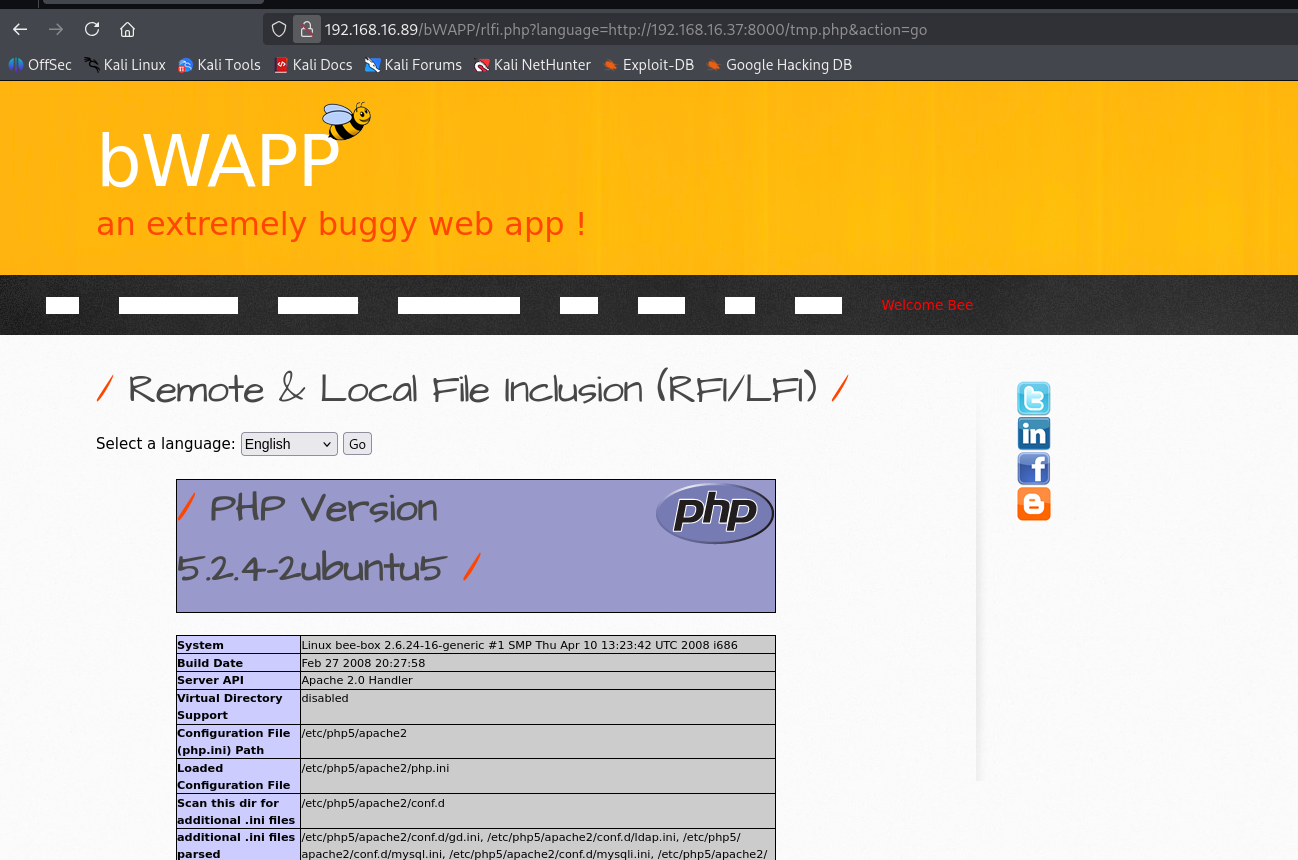Click the Blogger icon in sidebar

coord(1034,504)
